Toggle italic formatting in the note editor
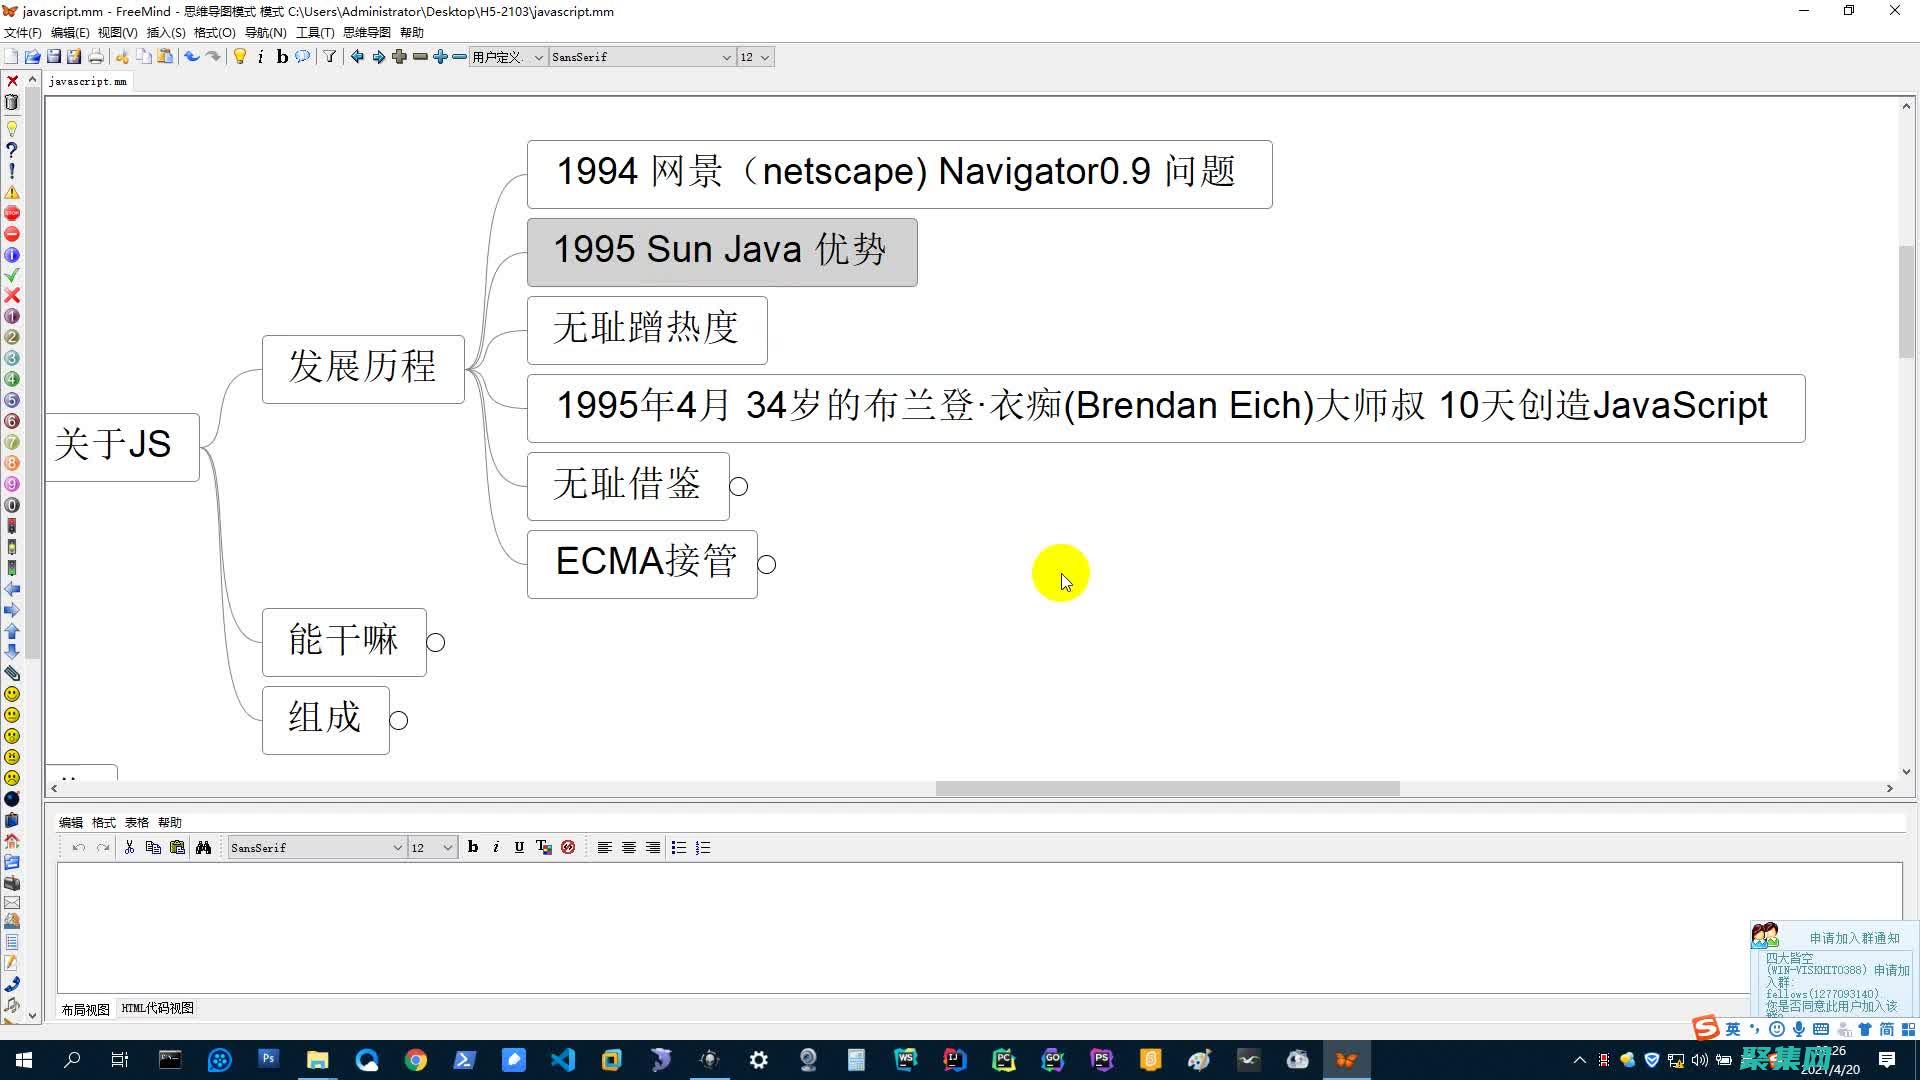The height and width of the screenshot is (1080, 1920). point(496,847)
